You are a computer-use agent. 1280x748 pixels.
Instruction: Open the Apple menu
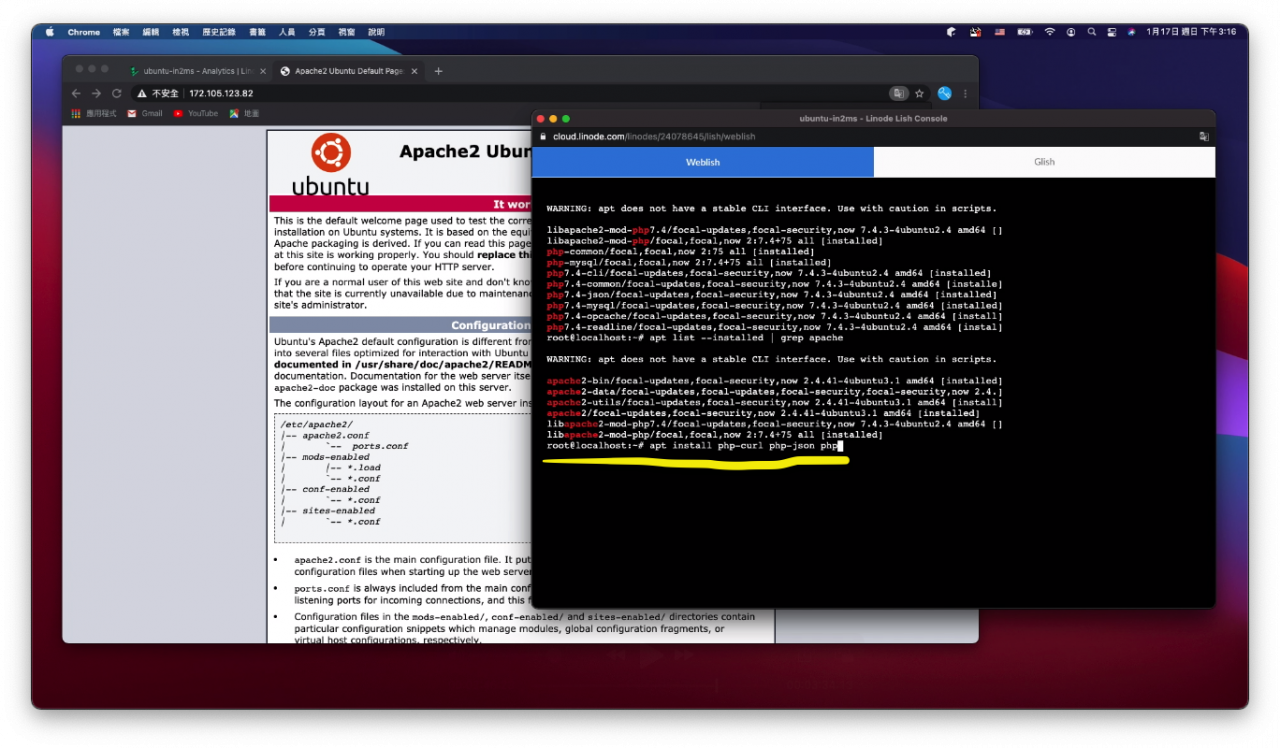pos(50,32)
